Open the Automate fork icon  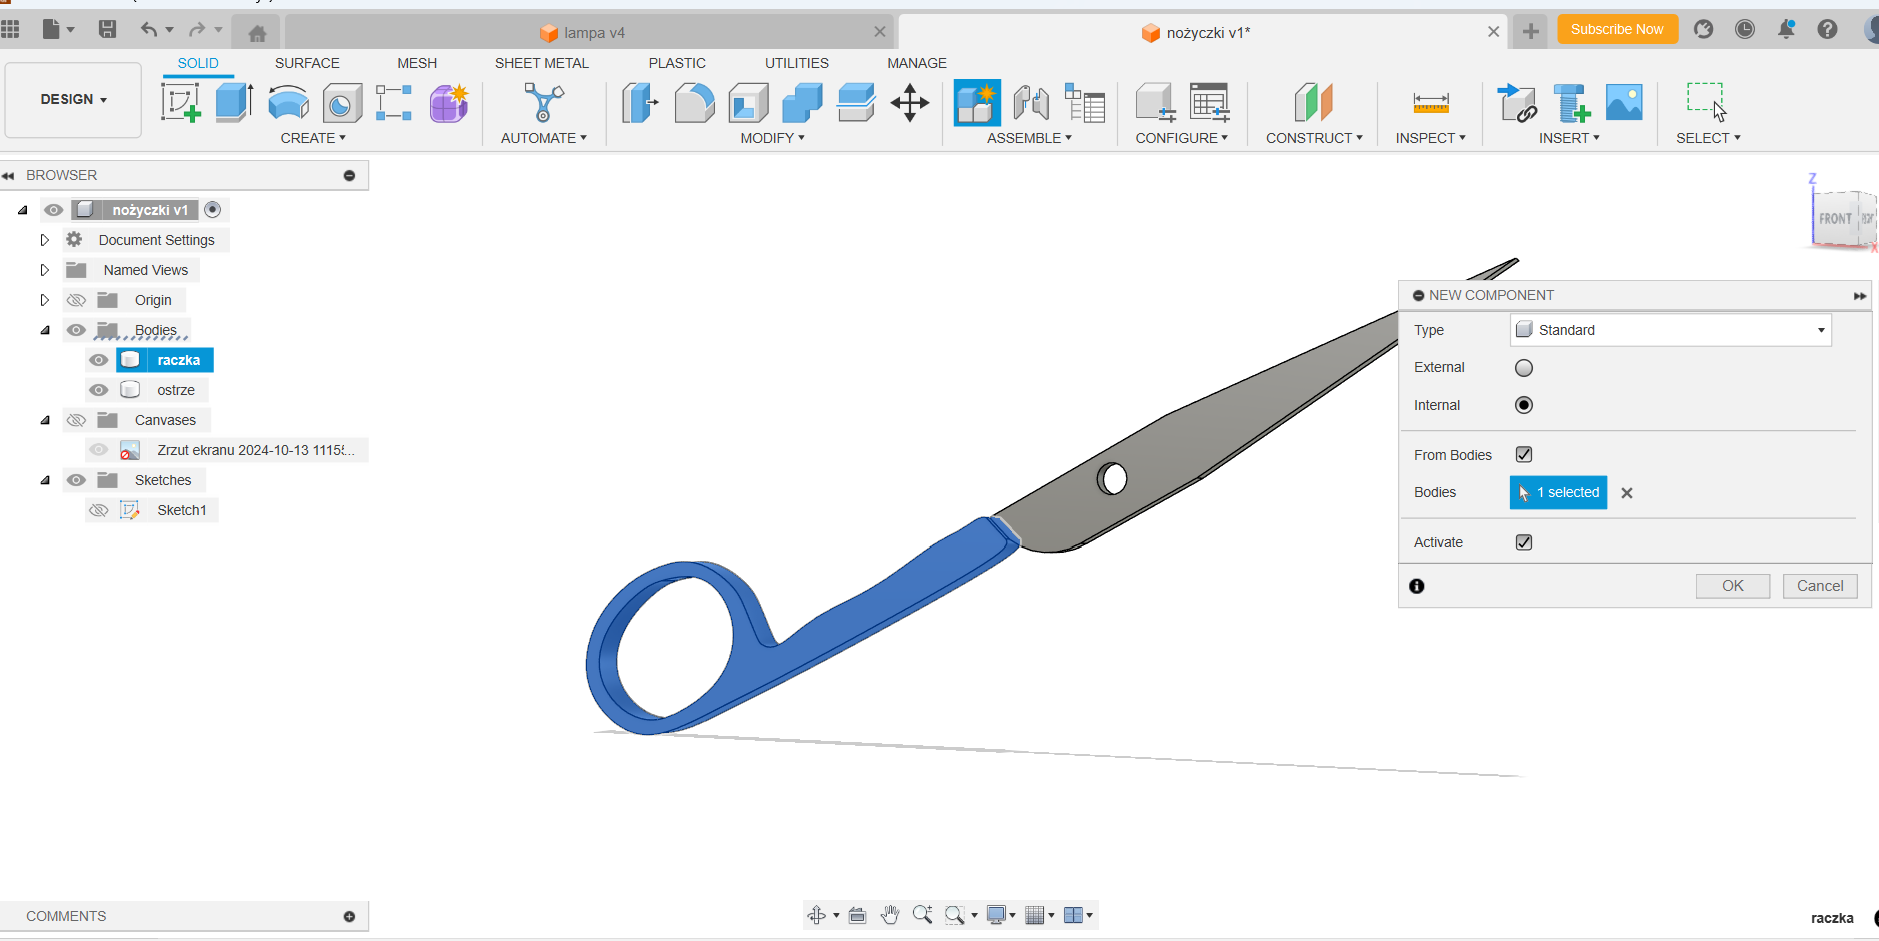(x=544, y=103)
